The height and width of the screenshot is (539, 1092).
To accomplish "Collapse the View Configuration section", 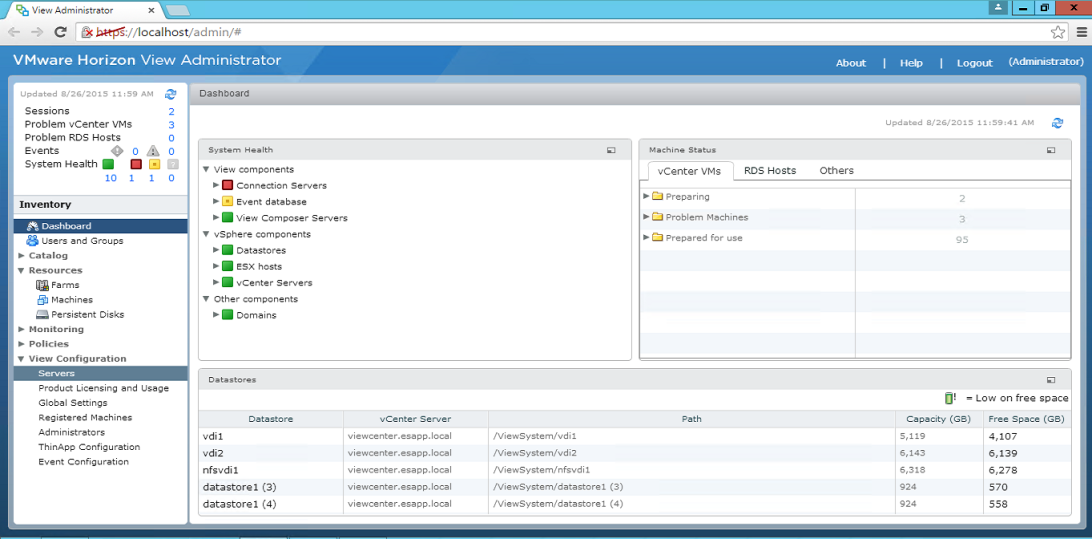I will 22,359.
